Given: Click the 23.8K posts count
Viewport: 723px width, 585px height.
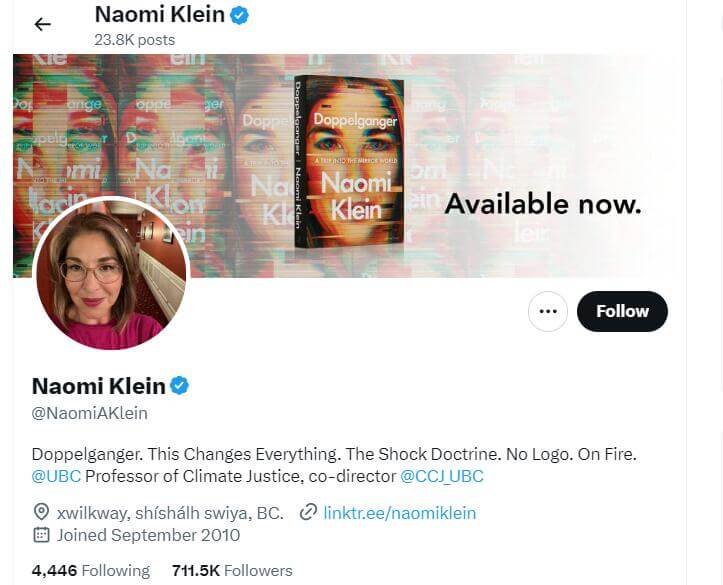Looking at the screenshot, I should tap(135, 40).
